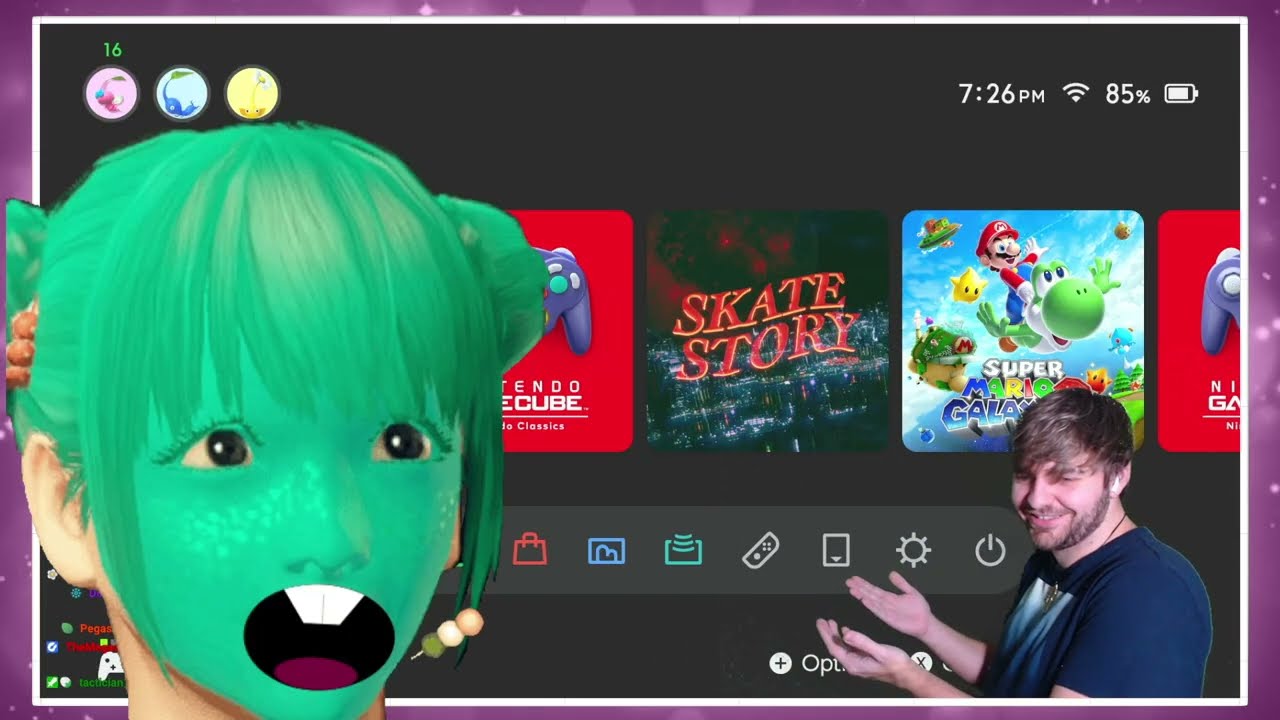Viewport: 1280px width, 720px height.
Task: Check the Wi-Fi signal icon
Action: tap(1076, 94)
